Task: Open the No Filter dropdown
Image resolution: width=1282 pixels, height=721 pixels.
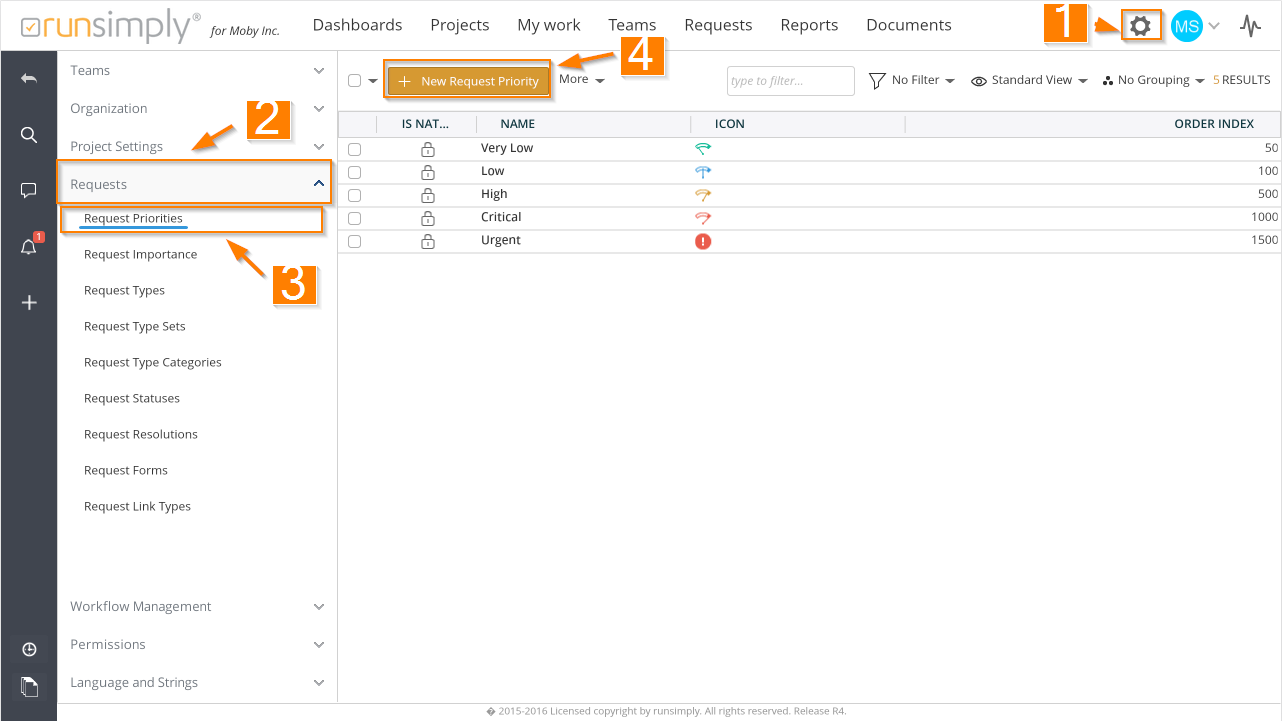Action: (x=911, y=80)
